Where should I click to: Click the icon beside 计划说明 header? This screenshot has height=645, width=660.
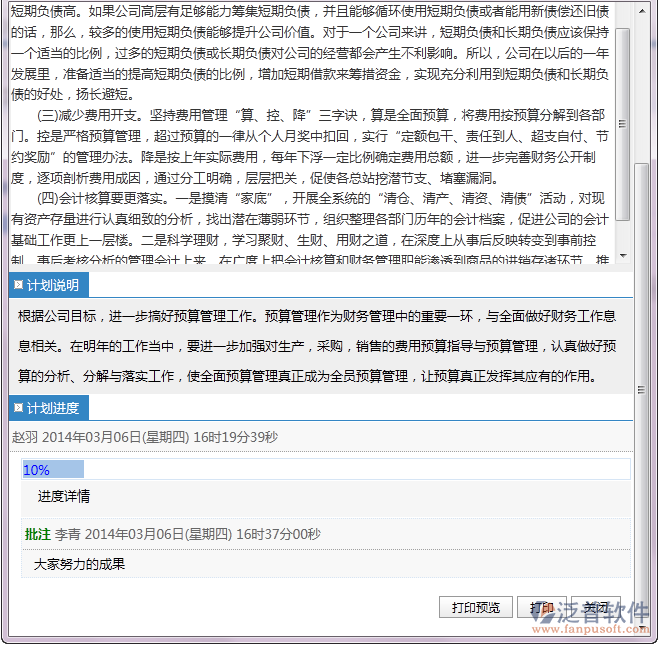coord(18,285)
